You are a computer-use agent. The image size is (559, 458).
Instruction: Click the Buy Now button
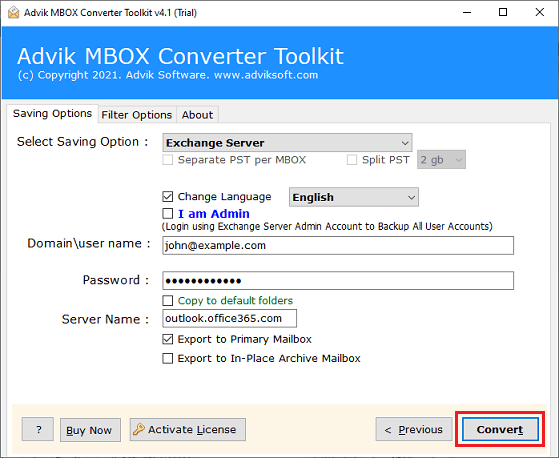coord(90,430)
